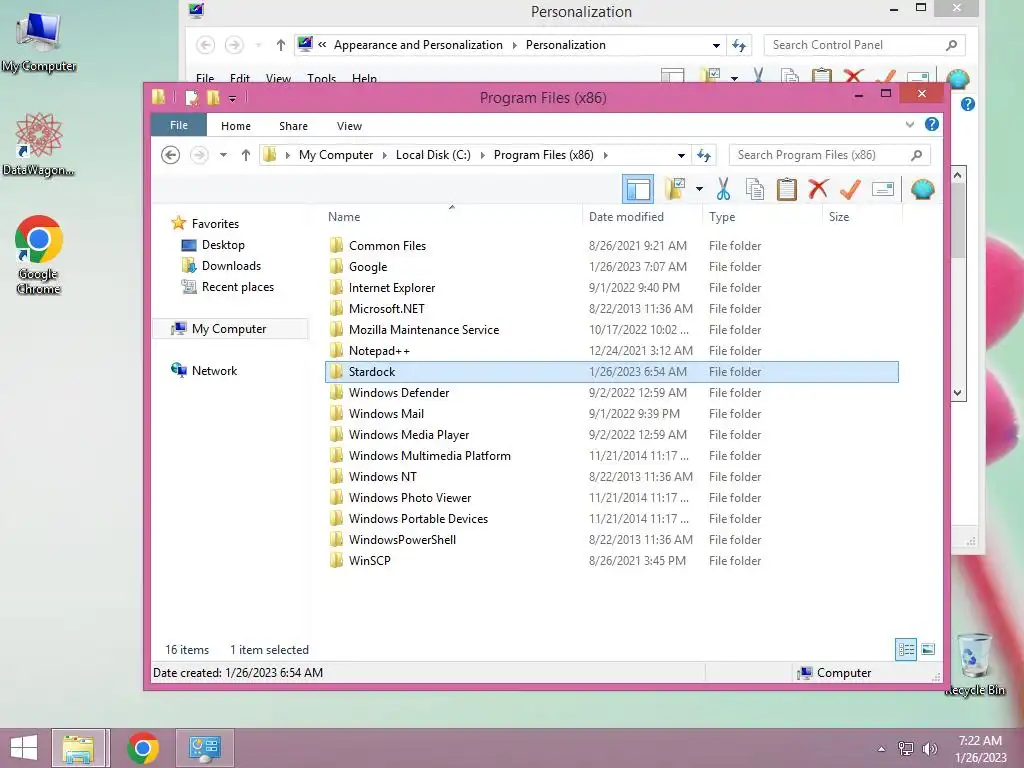Viewport: 1024px width, 768px height.
Task: Click the New folder icon in quick access toolbar
Action: tap(213, 98)
